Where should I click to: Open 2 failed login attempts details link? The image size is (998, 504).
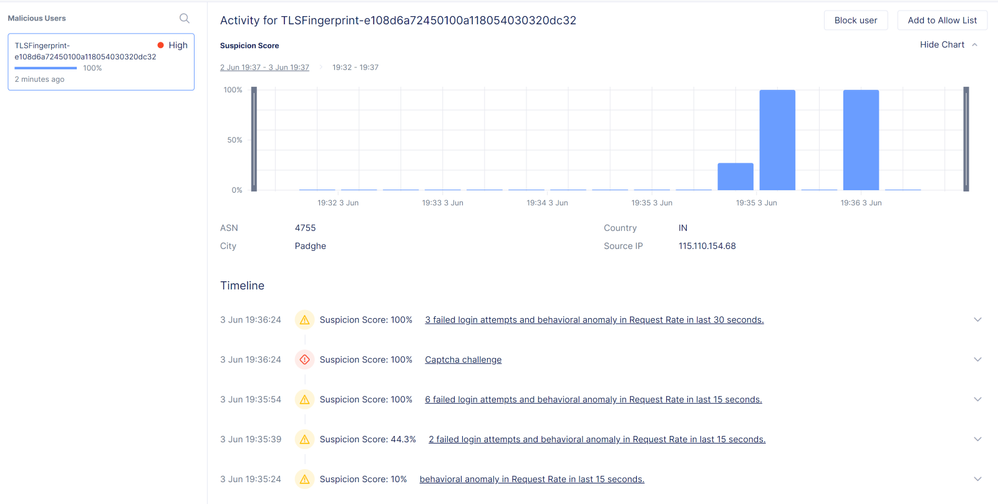pos(597,440)
